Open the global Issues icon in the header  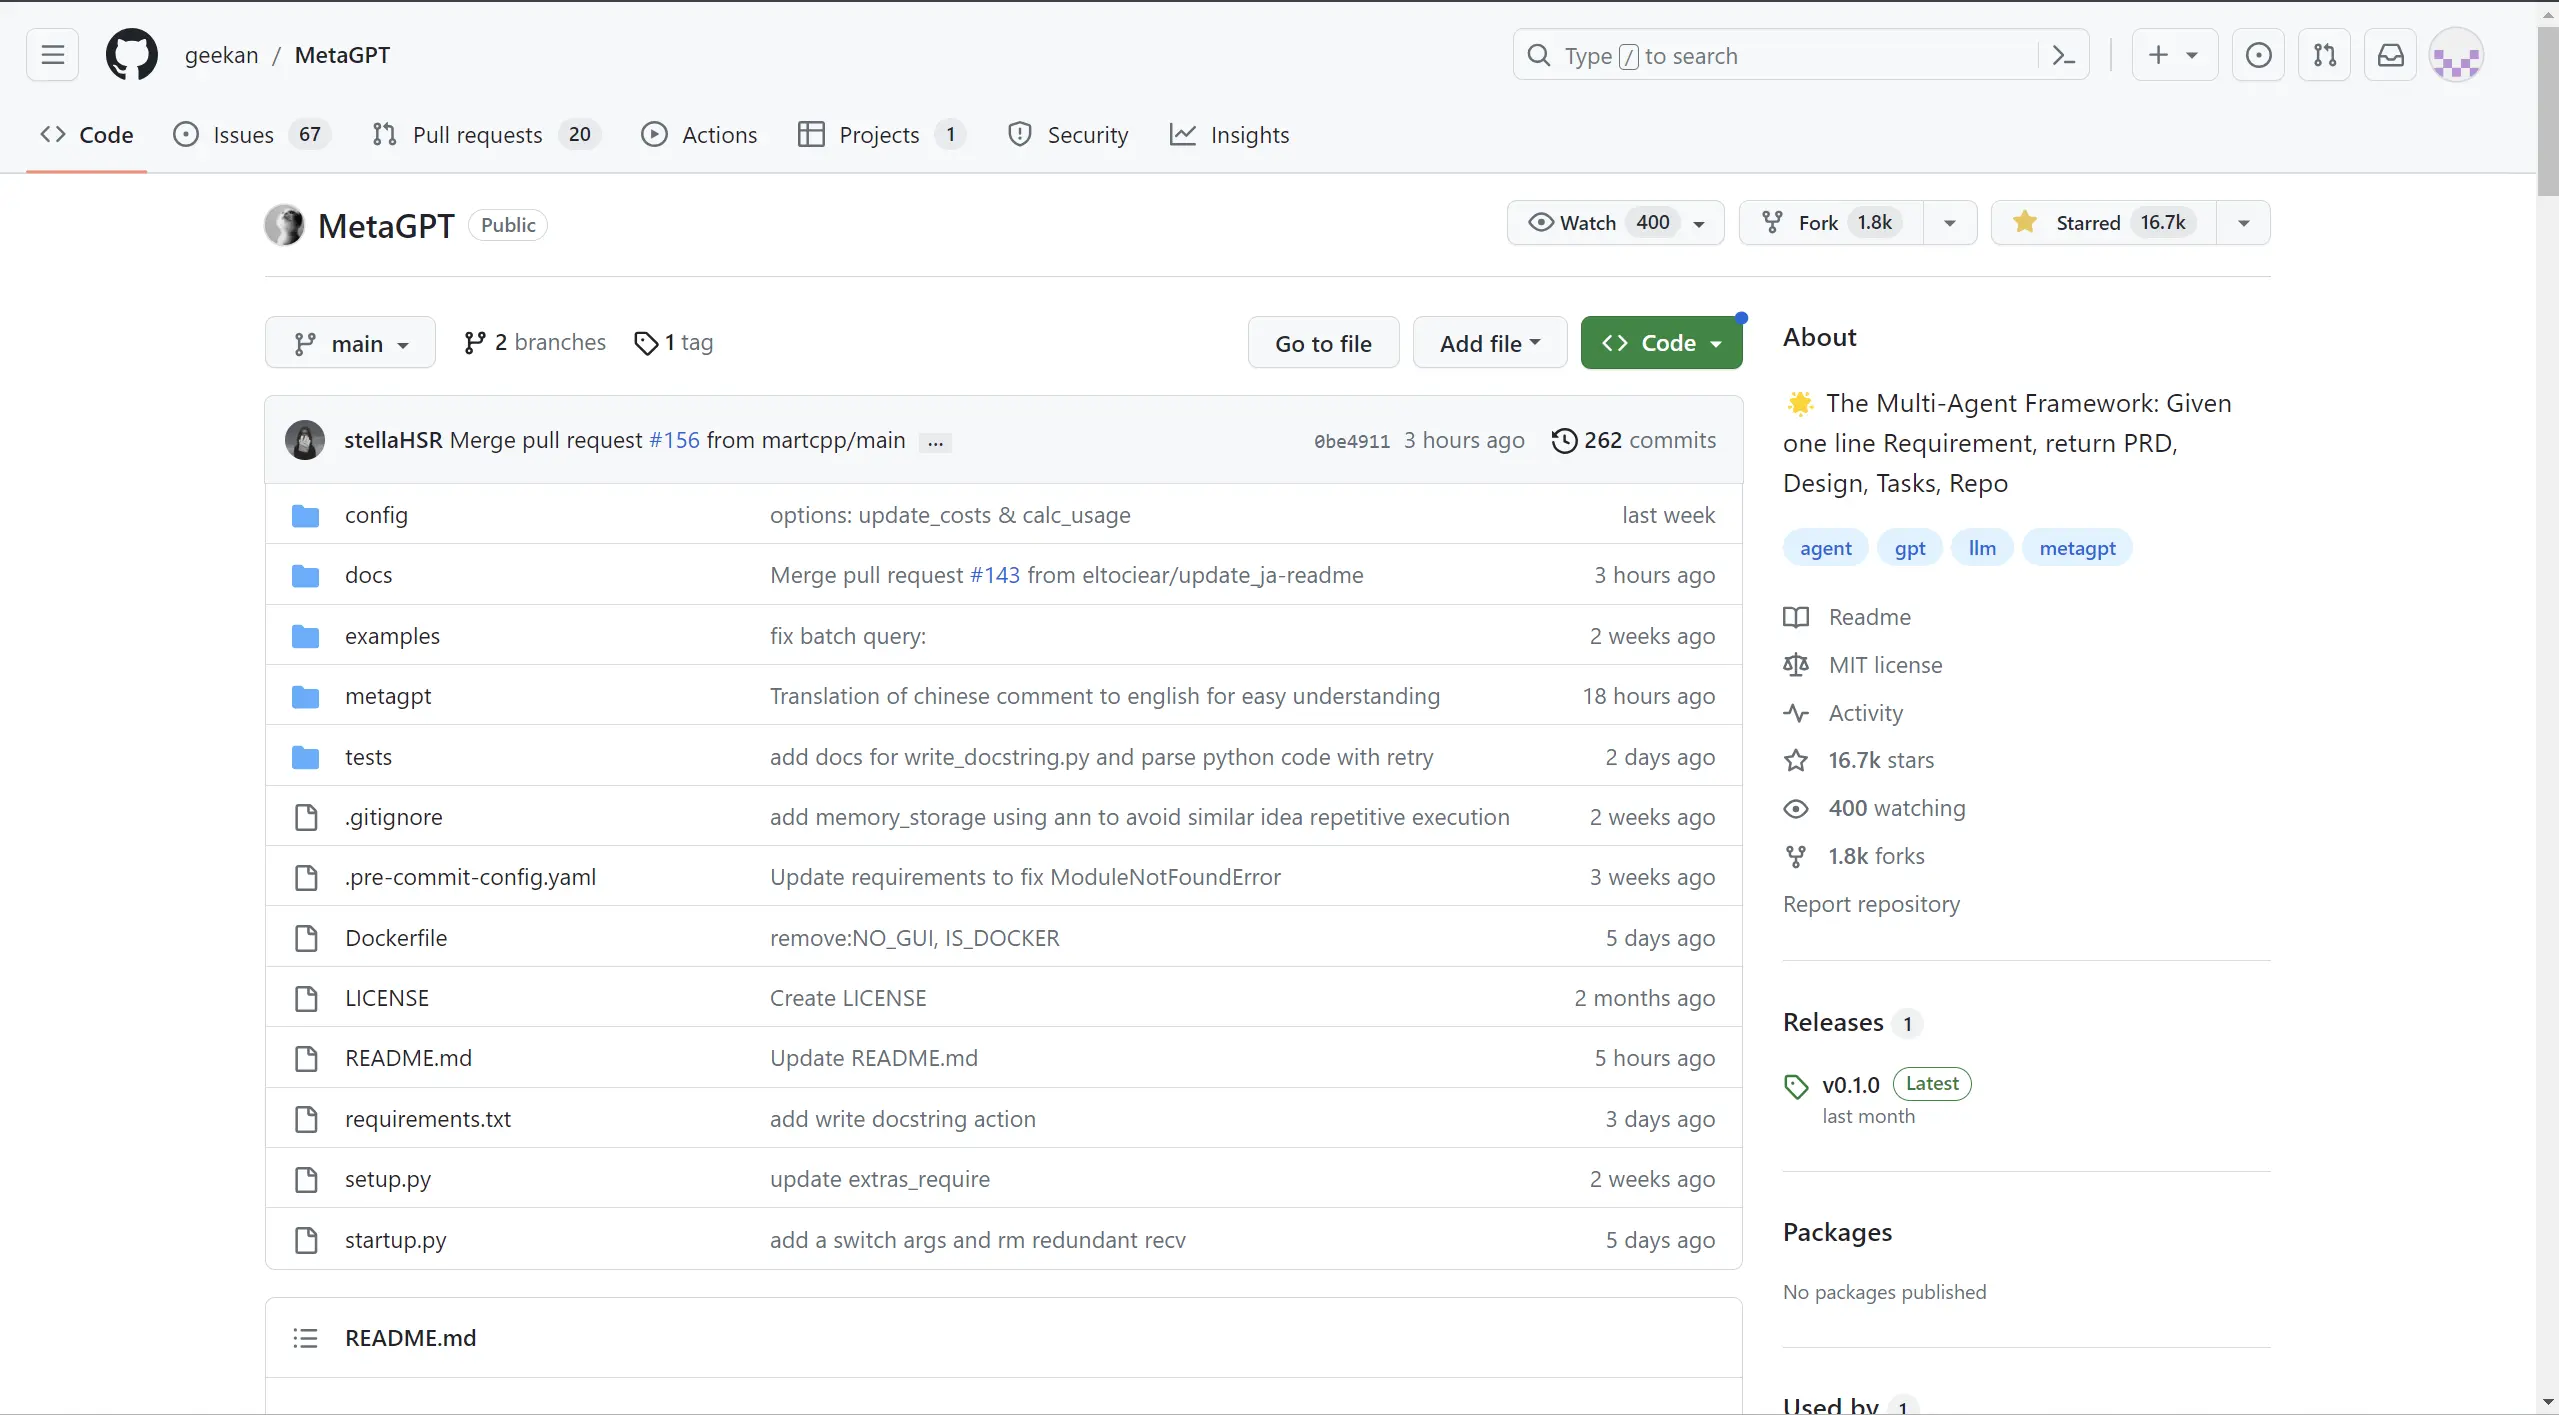2258,55
